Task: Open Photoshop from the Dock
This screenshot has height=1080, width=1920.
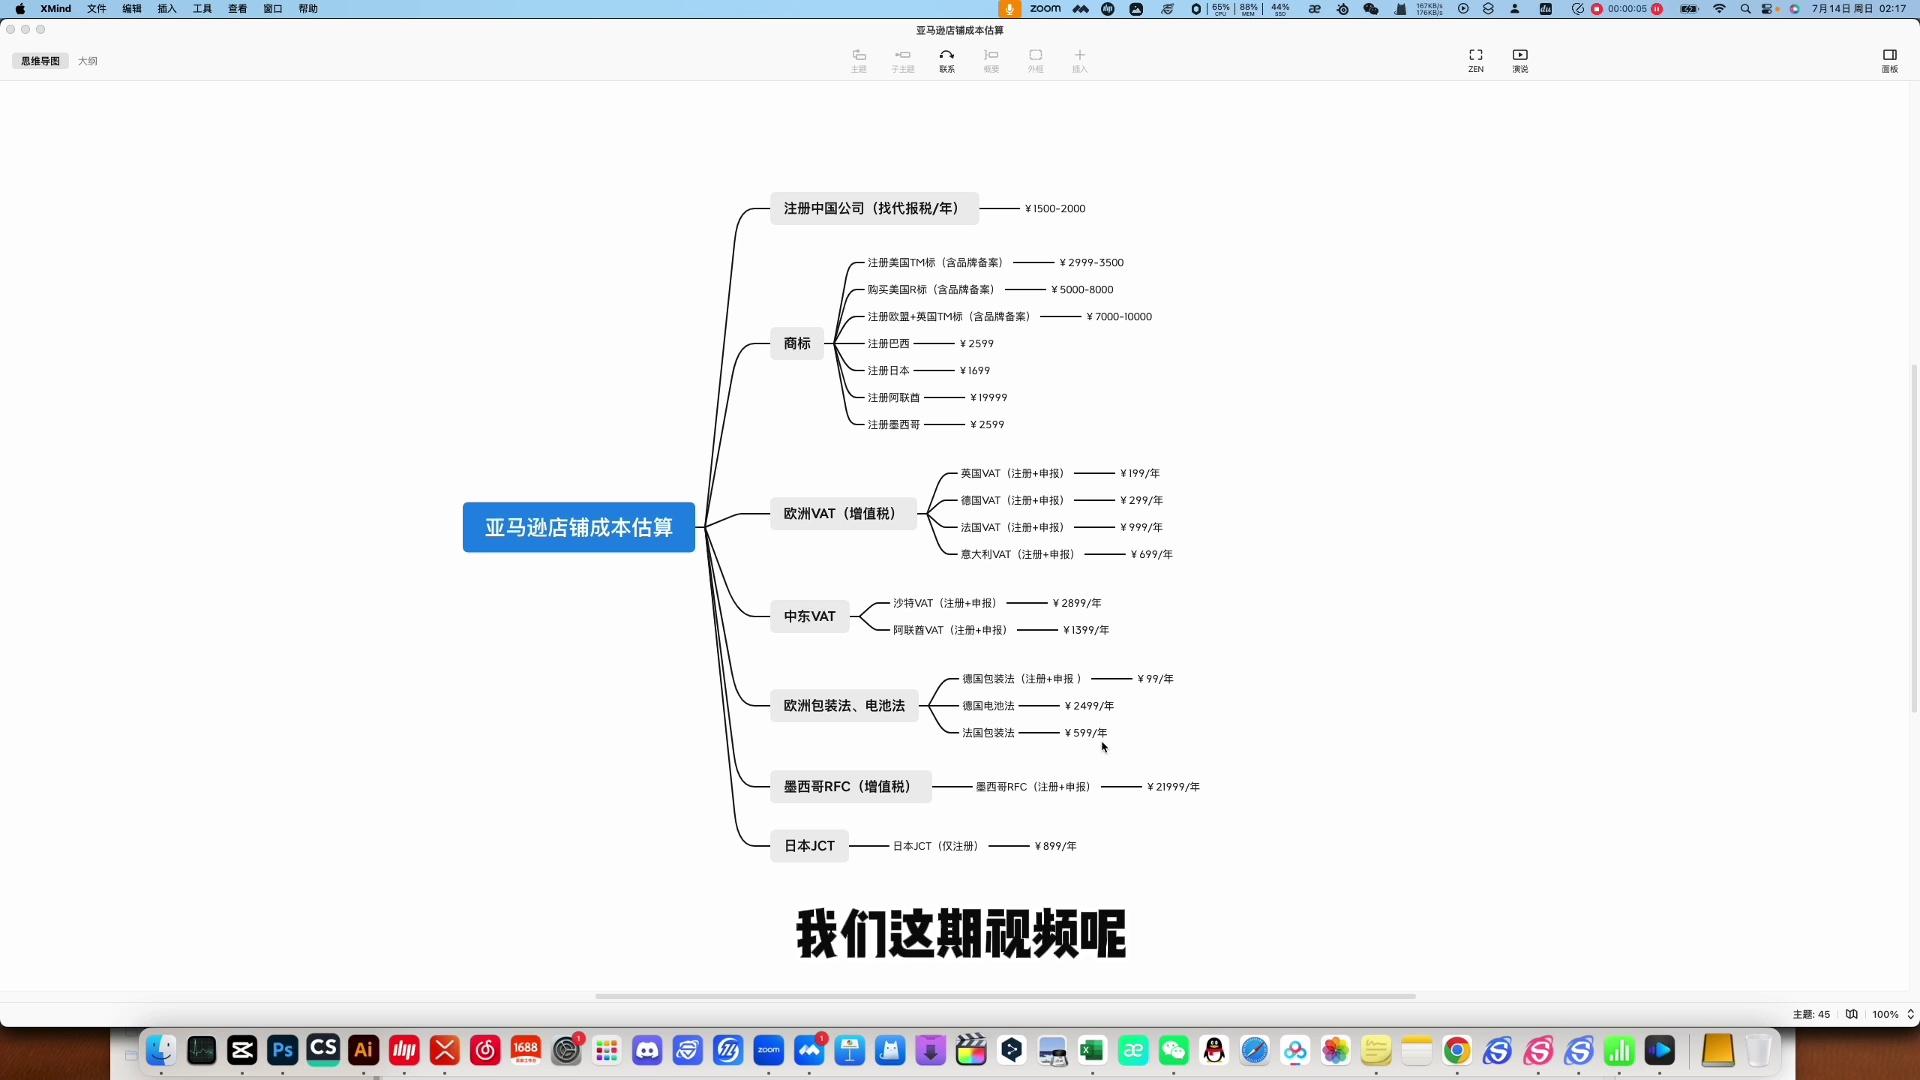Action: pyautogui.click(x=283, y=1050)
